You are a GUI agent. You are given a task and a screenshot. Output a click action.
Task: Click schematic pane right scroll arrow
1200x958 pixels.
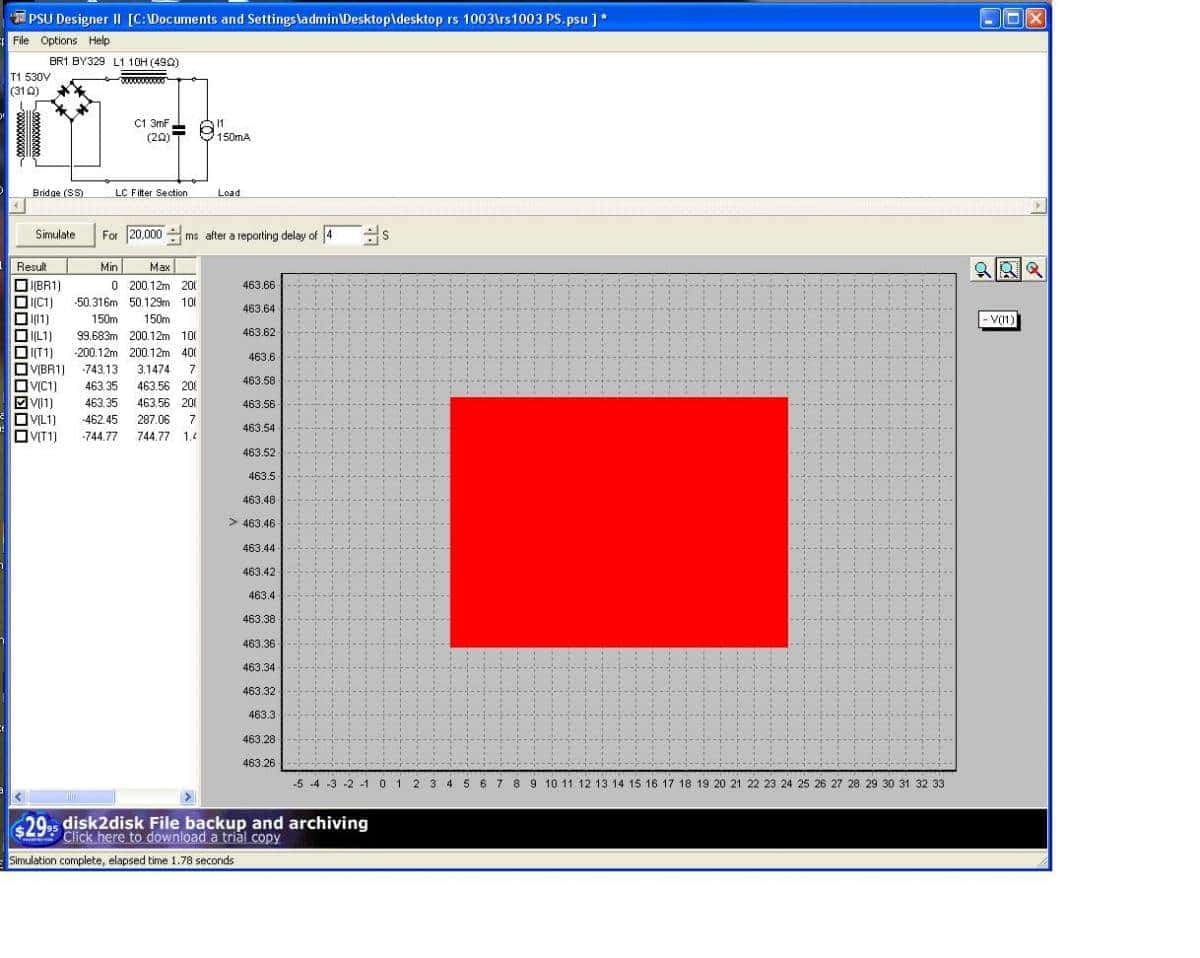pos(1038,206)
